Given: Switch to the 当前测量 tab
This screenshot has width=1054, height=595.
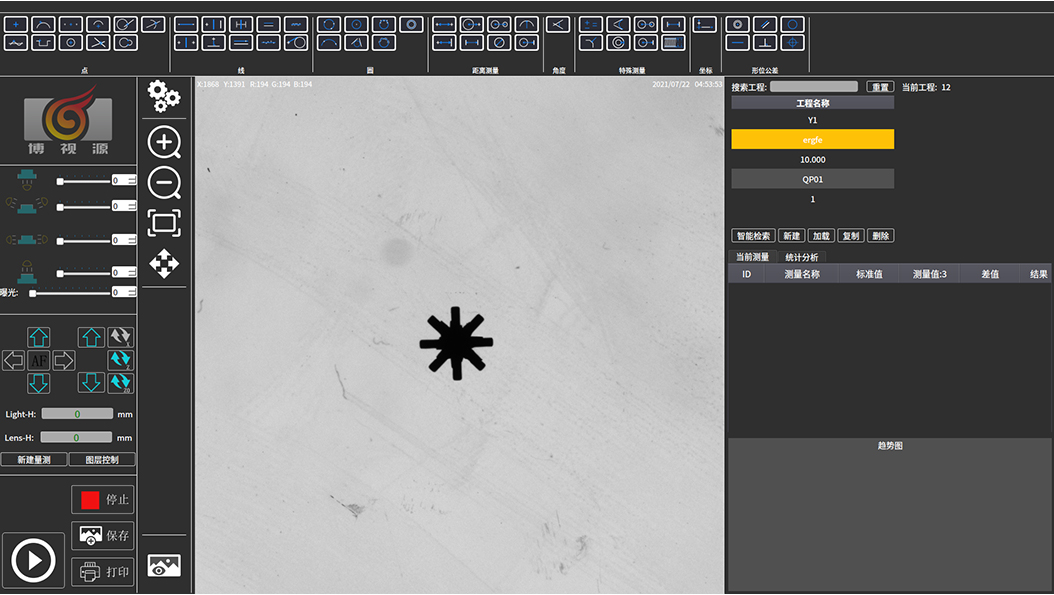Looking at the screenshot, I should pos(752,257).
